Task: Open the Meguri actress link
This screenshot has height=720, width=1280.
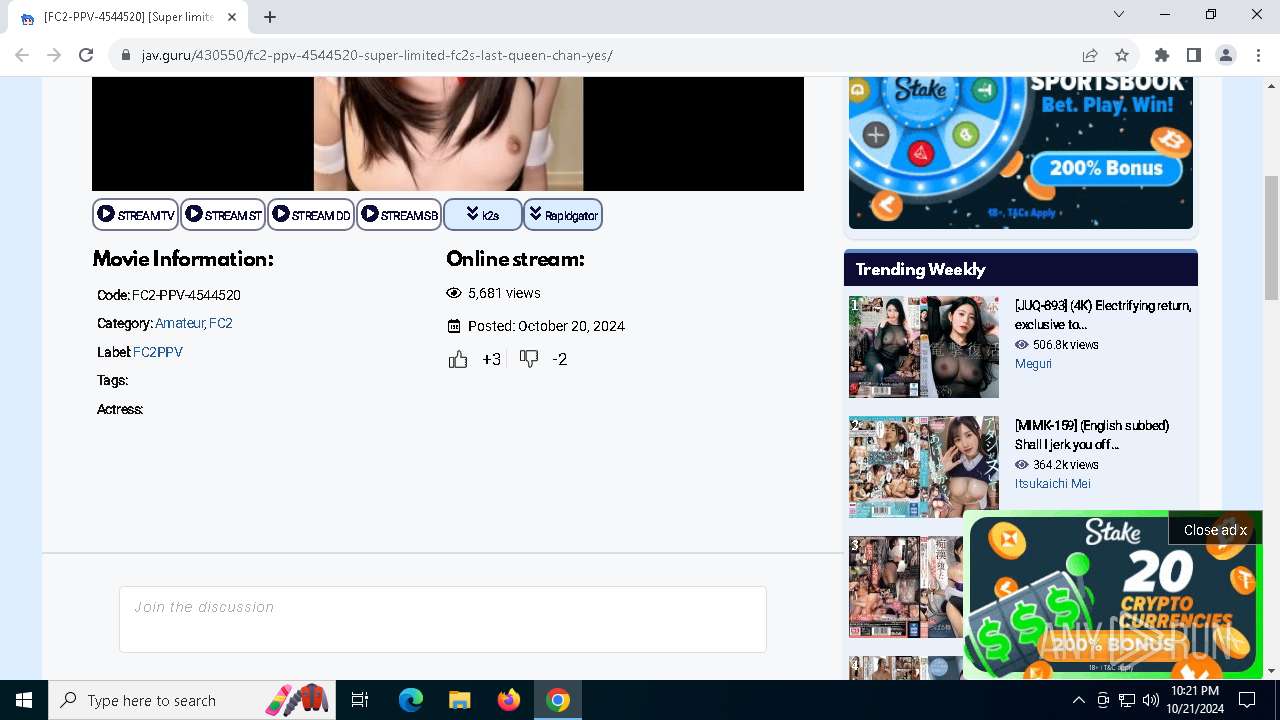Action: [x=1033, y=364]
